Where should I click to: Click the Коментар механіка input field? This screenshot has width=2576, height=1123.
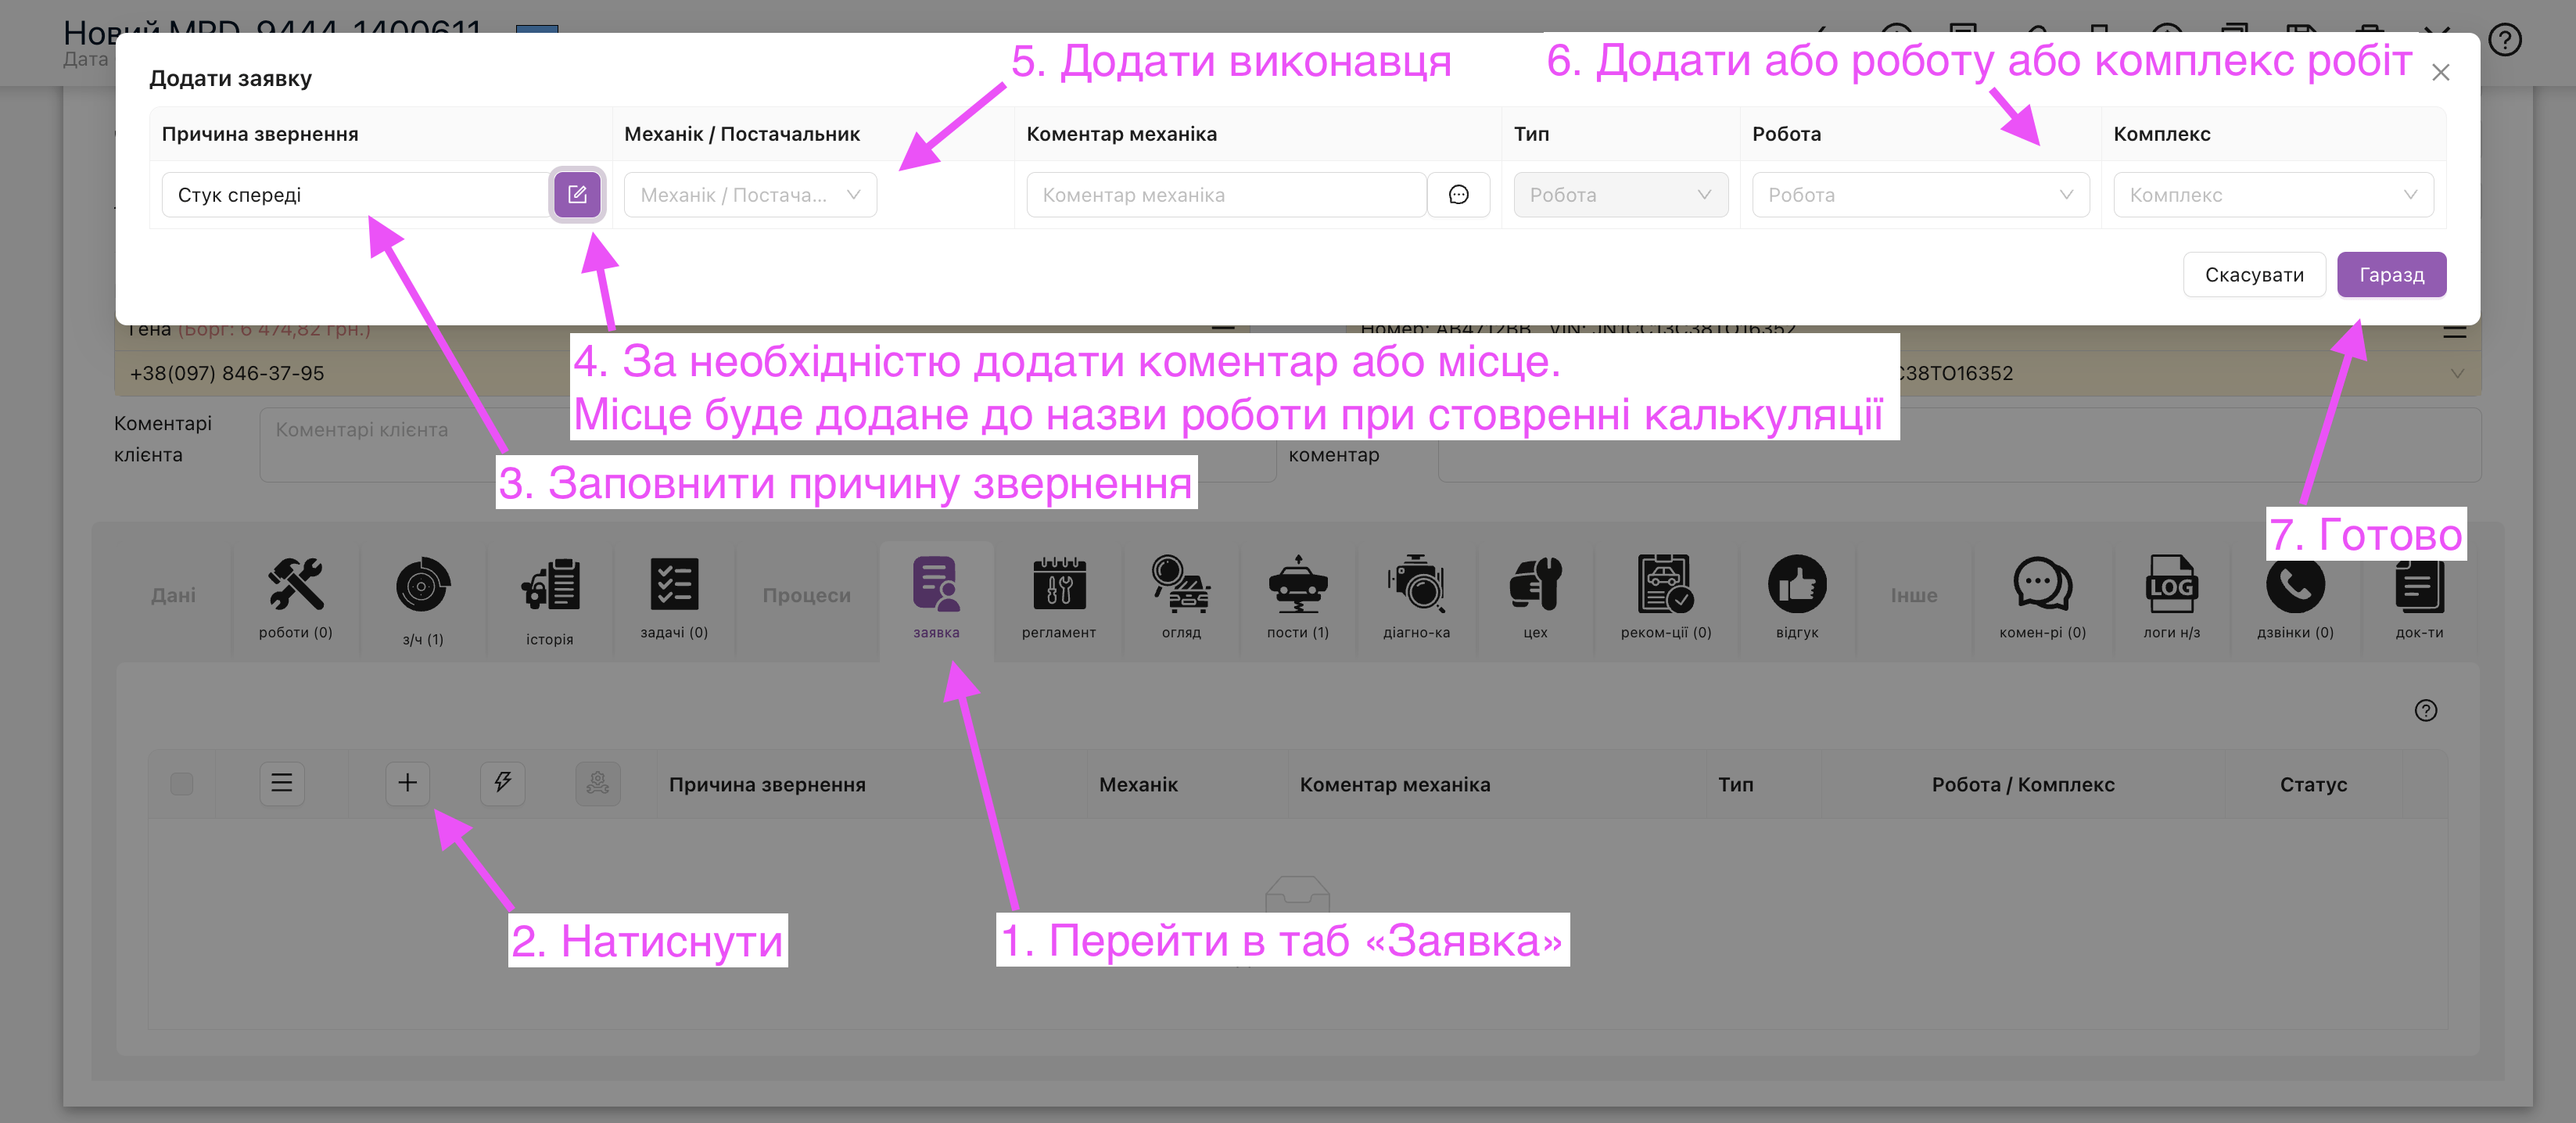[1225, 195]
